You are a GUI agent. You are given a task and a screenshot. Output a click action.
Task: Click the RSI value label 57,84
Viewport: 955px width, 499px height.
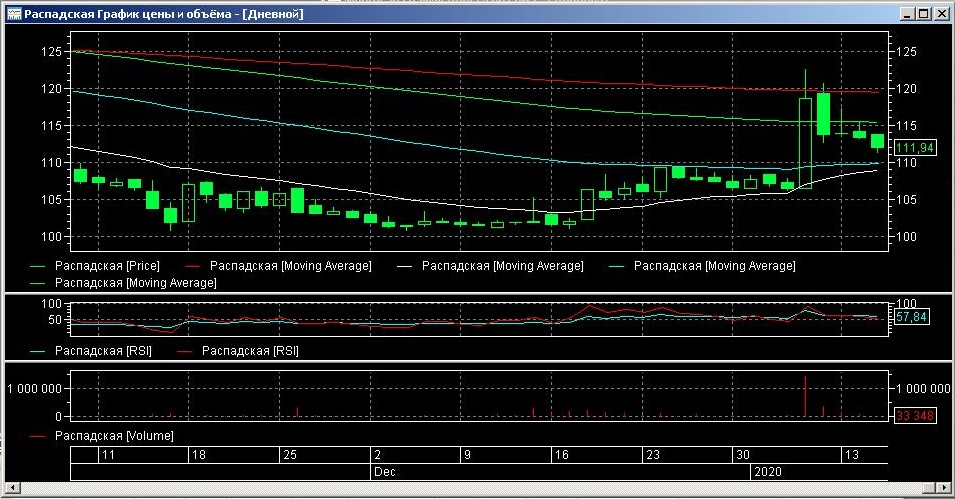pos(912,317)
